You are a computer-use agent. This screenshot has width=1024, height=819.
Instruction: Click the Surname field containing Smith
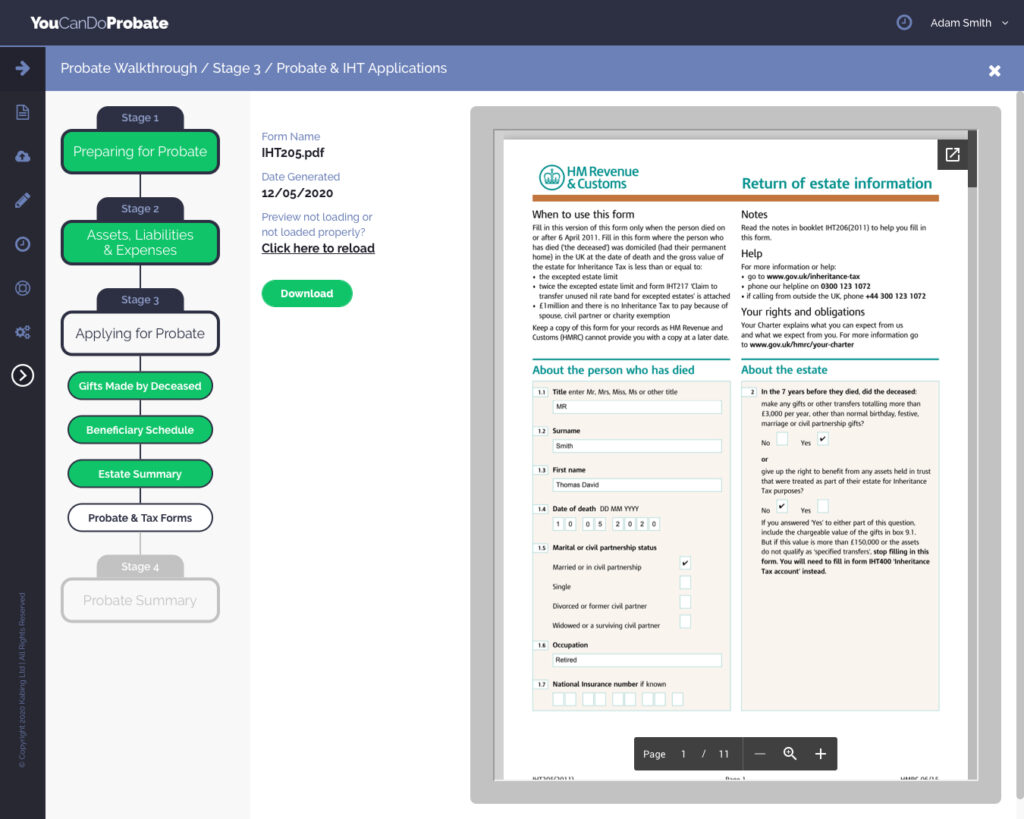pyautogui.click(x=637, y=446)
